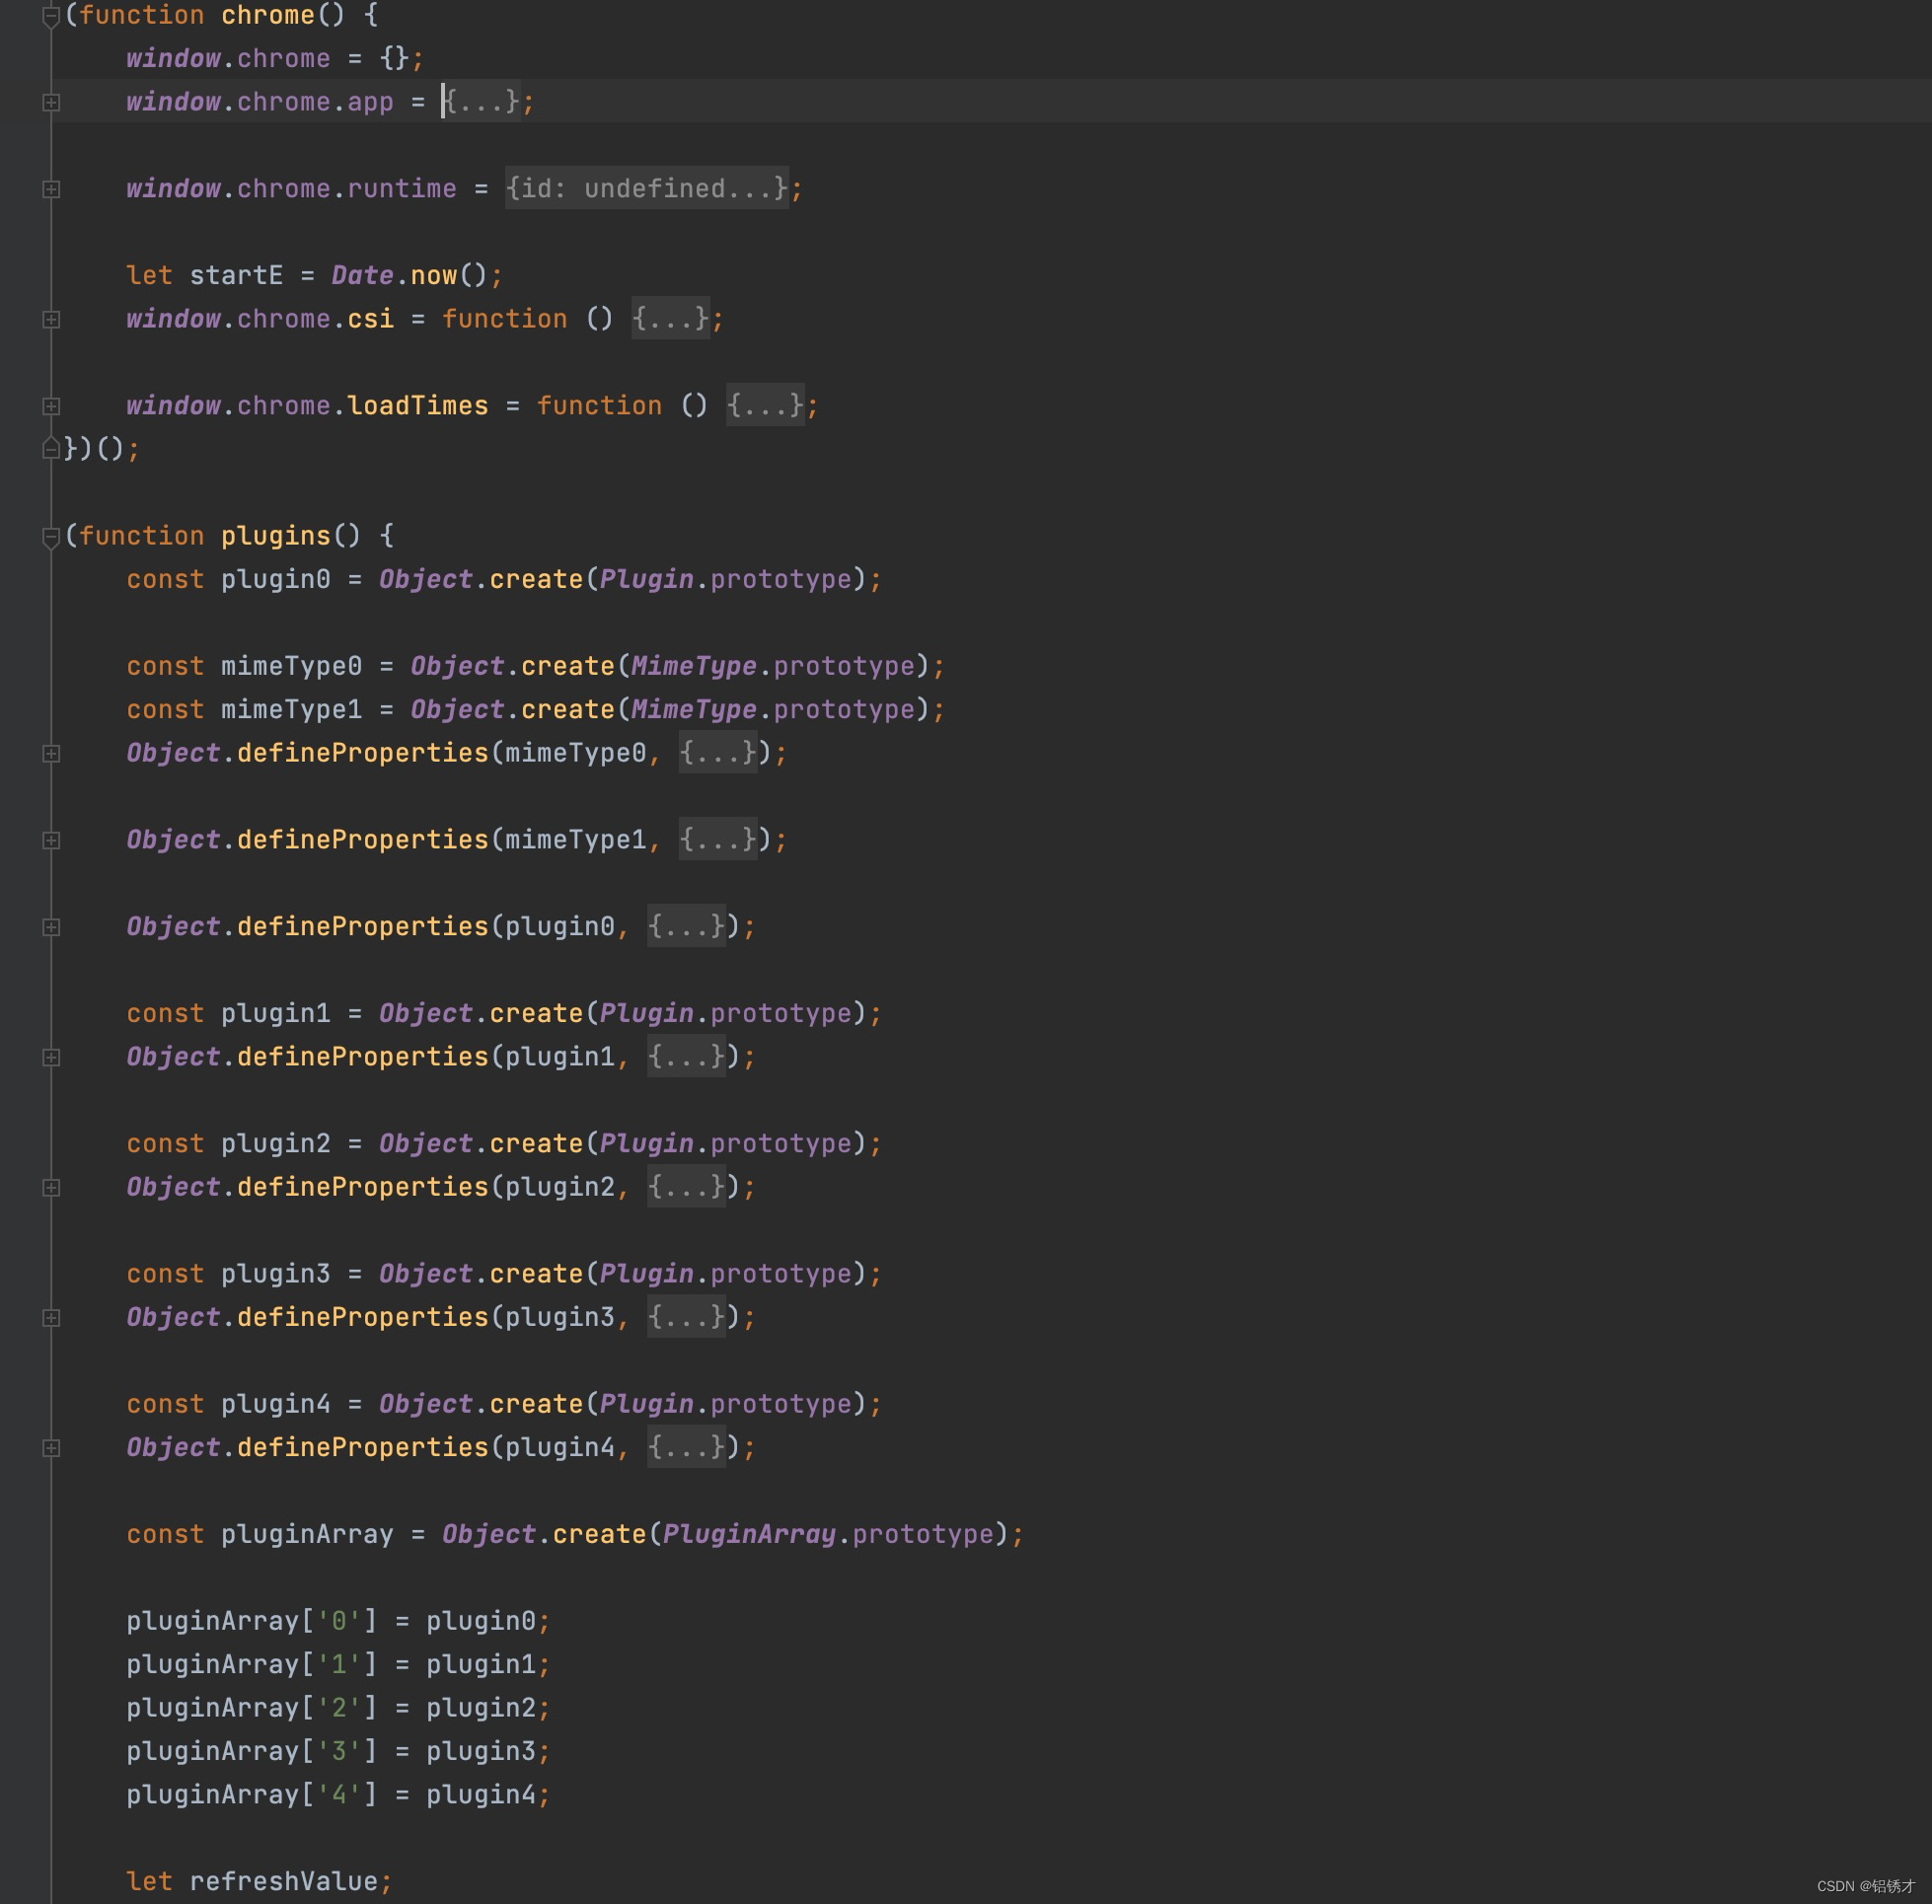Click folded {...} placeholder of chrome.app
The image size is (1932, 1904).
(x=482, y=102)
